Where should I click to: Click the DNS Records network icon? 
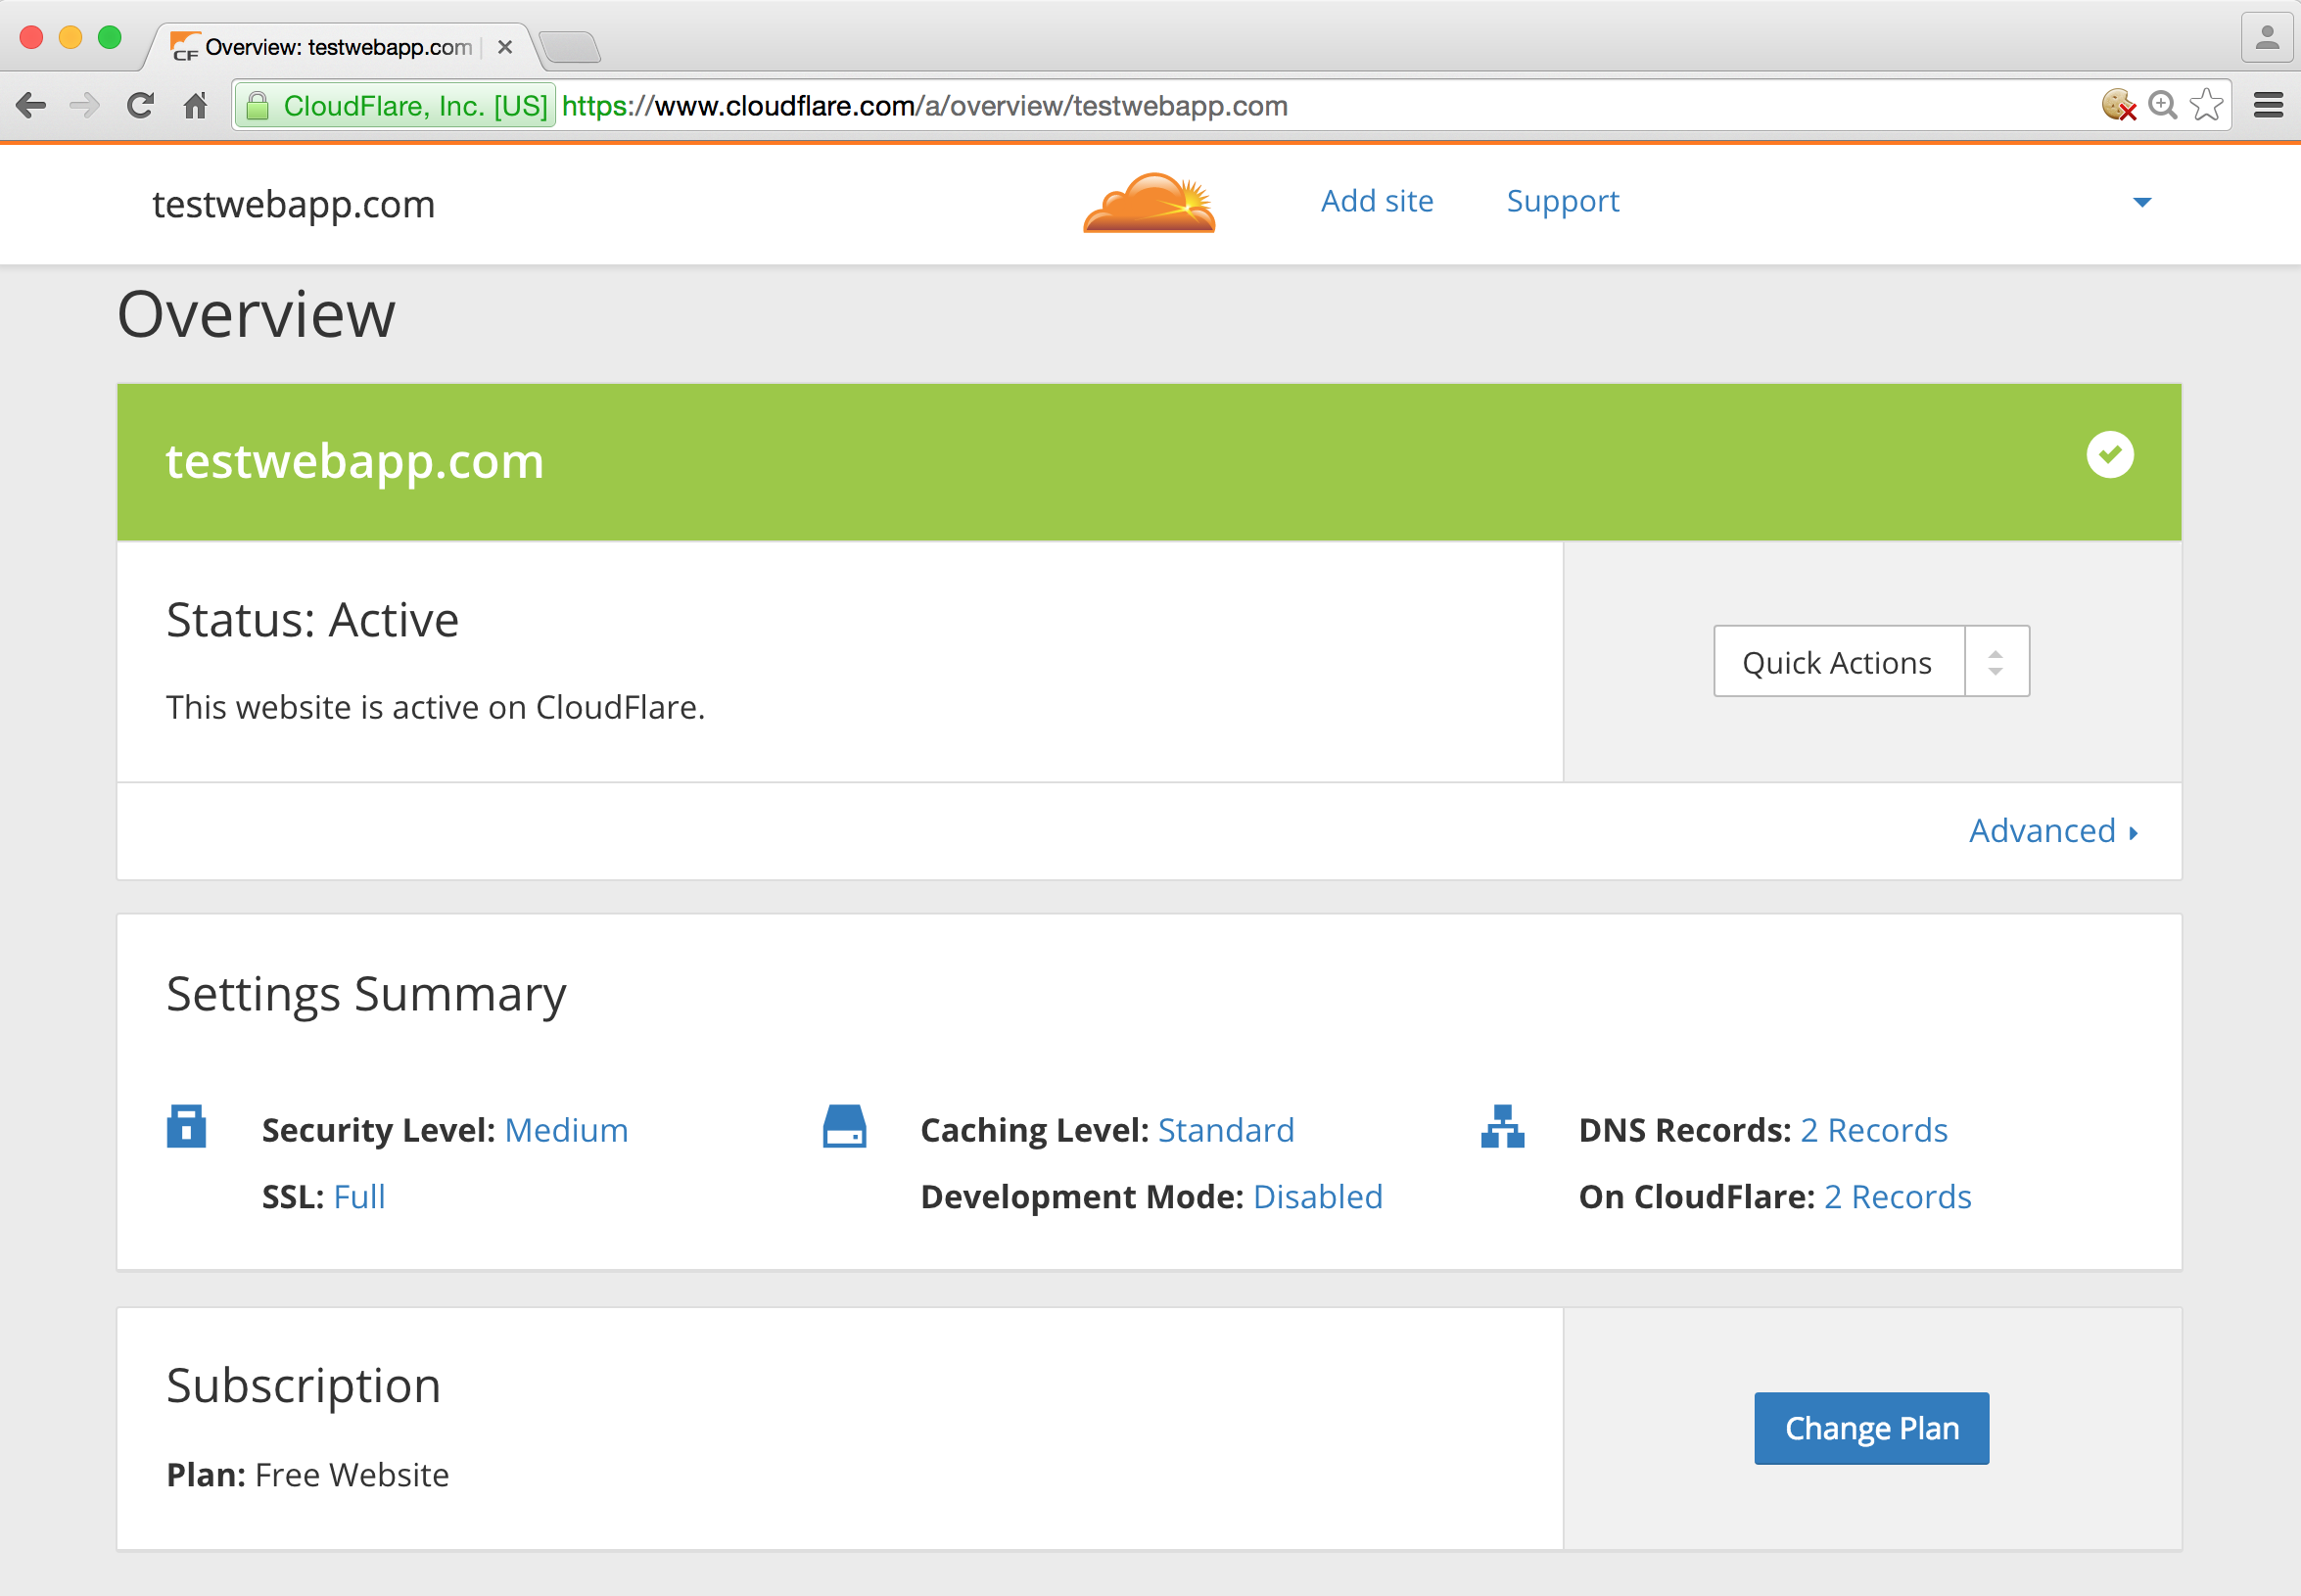[x=1502, y=1127]
